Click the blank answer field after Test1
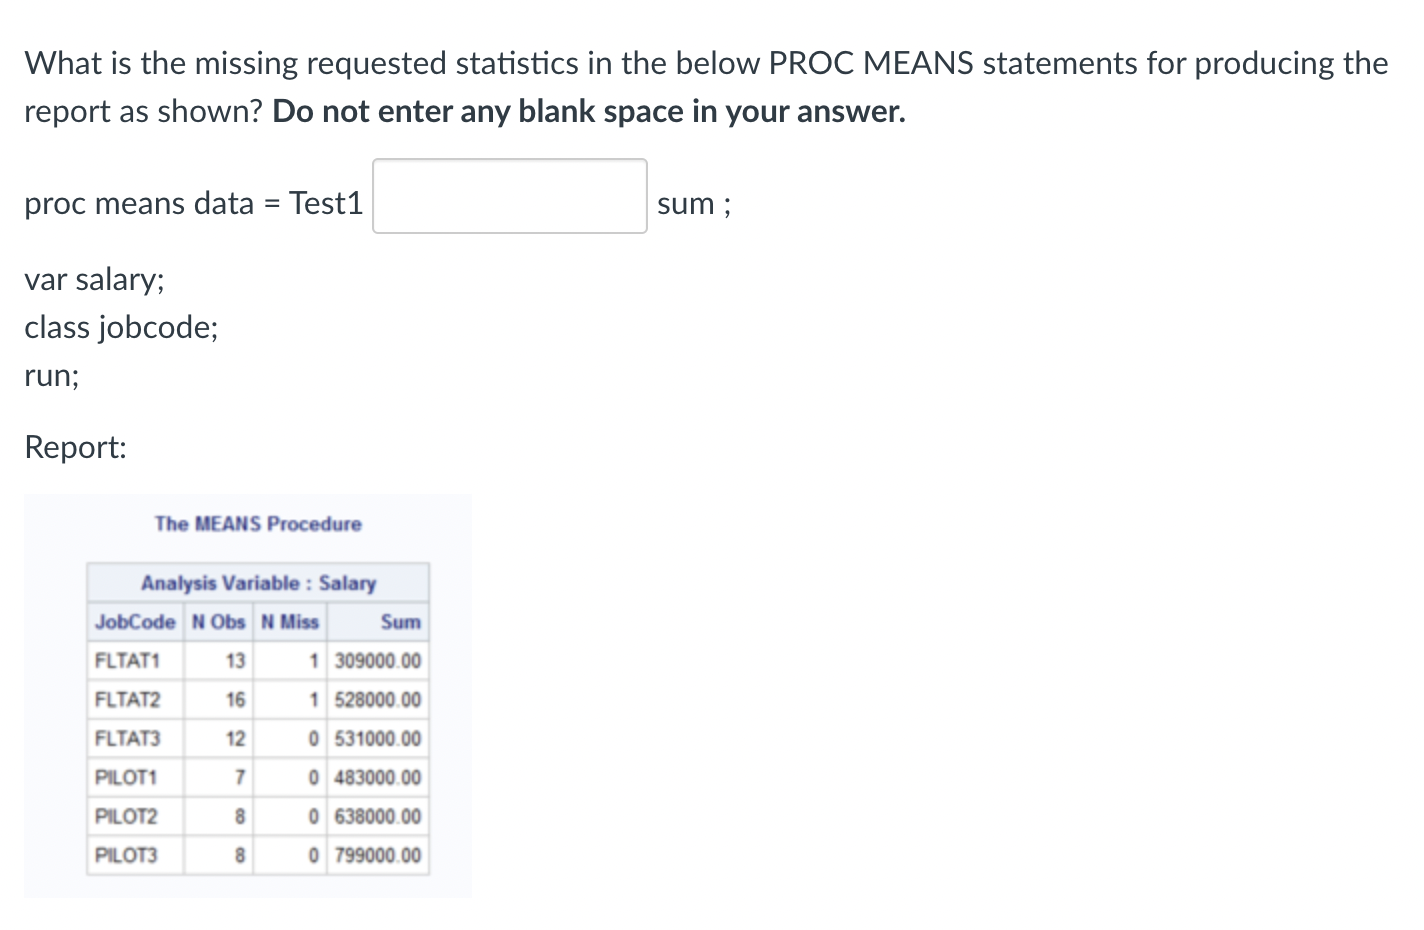 [510, 196]
